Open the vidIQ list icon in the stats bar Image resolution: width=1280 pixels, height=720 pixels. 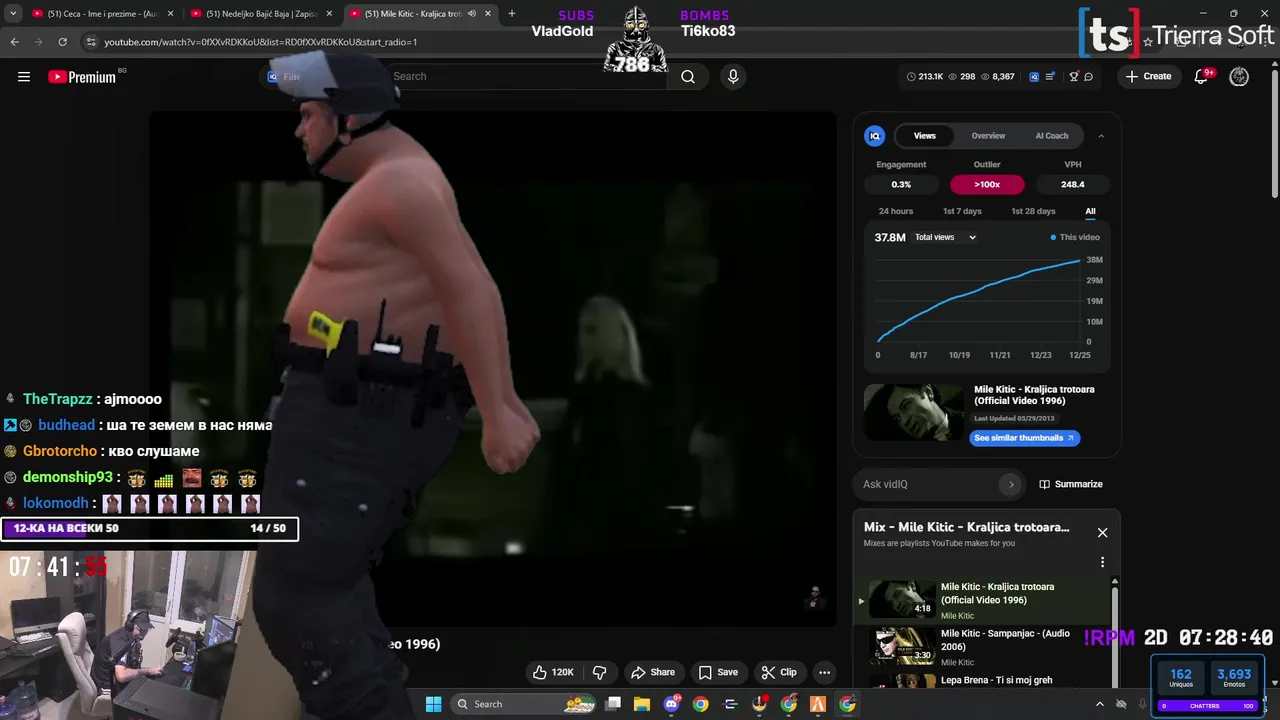(x=1050, y=77)
